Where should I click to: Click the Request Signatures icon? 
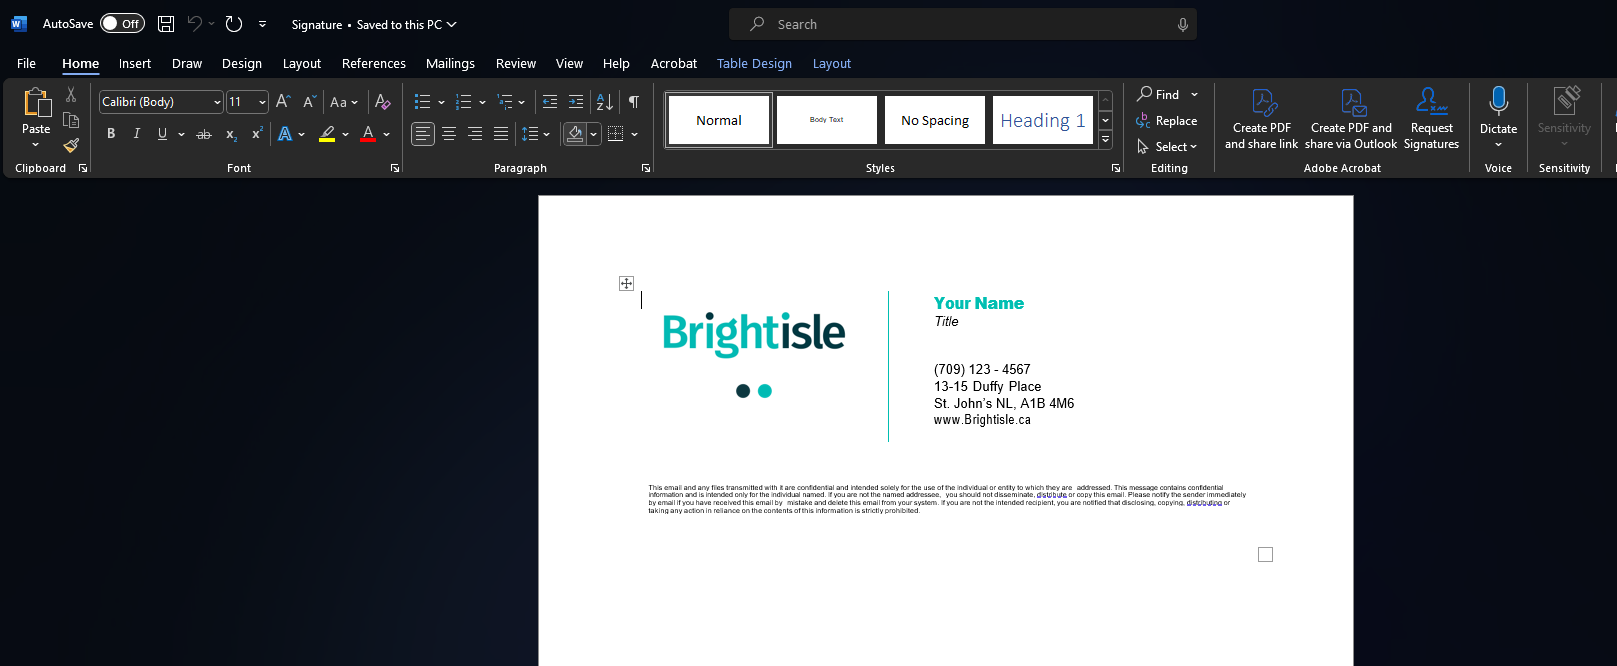coord(1431,102)
